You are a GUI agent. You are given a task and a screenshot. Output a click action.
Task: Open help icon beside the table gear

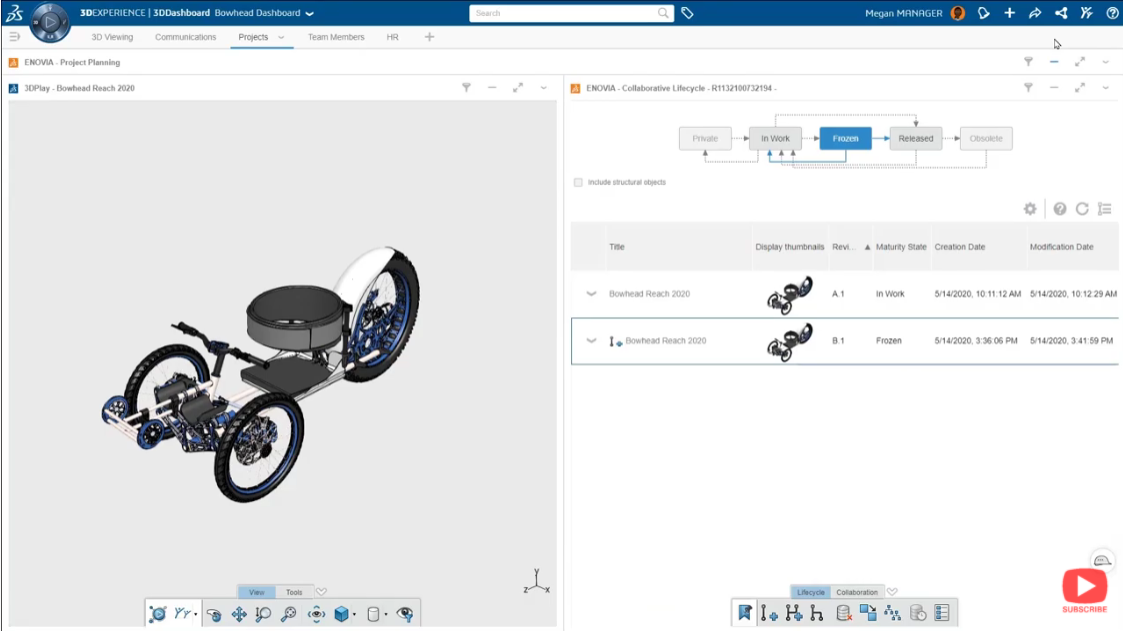click(1059, 208)
